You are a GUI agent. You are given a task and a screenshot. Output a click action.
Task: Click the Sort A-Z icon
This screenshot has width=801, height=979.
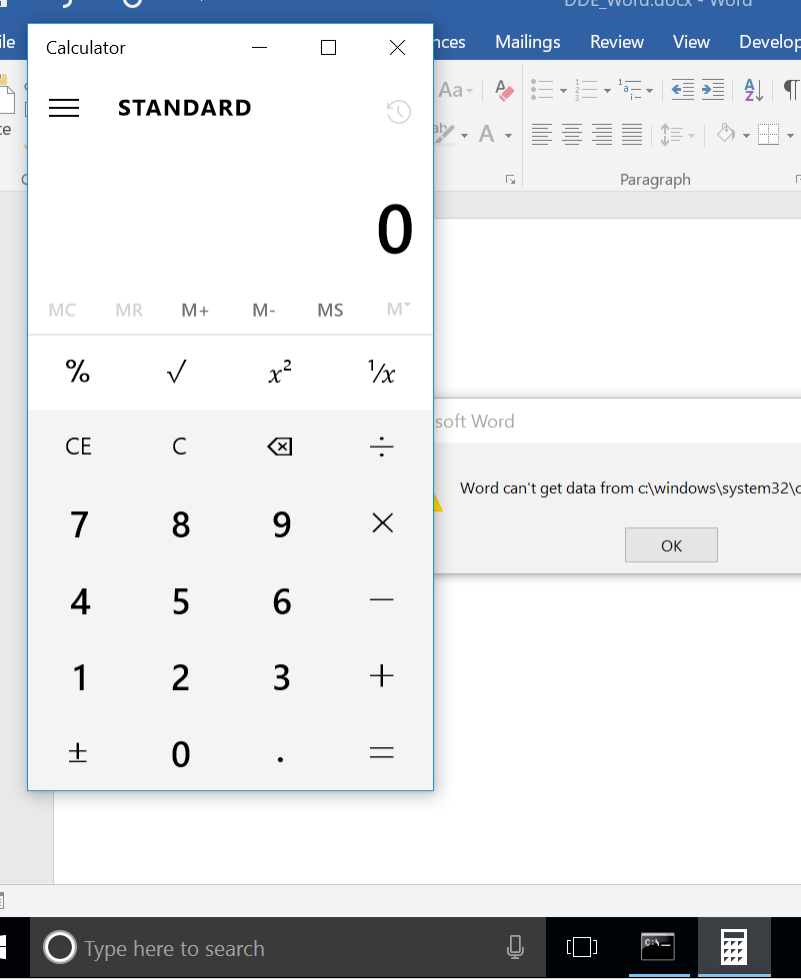tap(754, 90)
